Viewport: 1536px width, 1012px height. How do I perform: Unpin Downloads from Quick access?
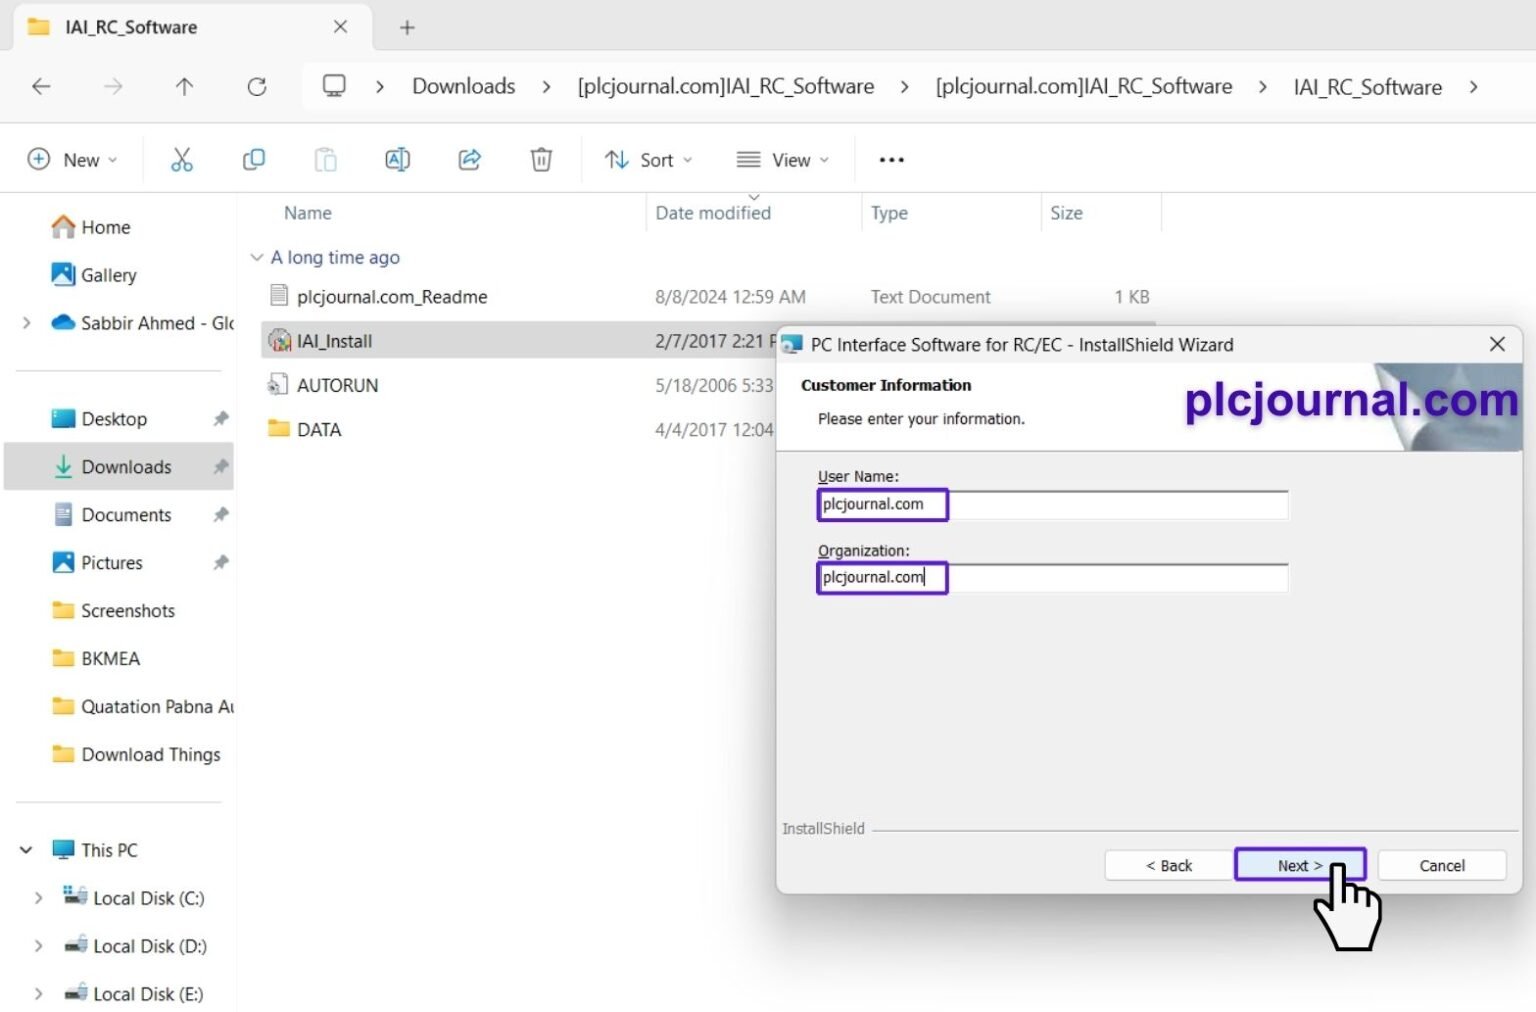[220, 466]
